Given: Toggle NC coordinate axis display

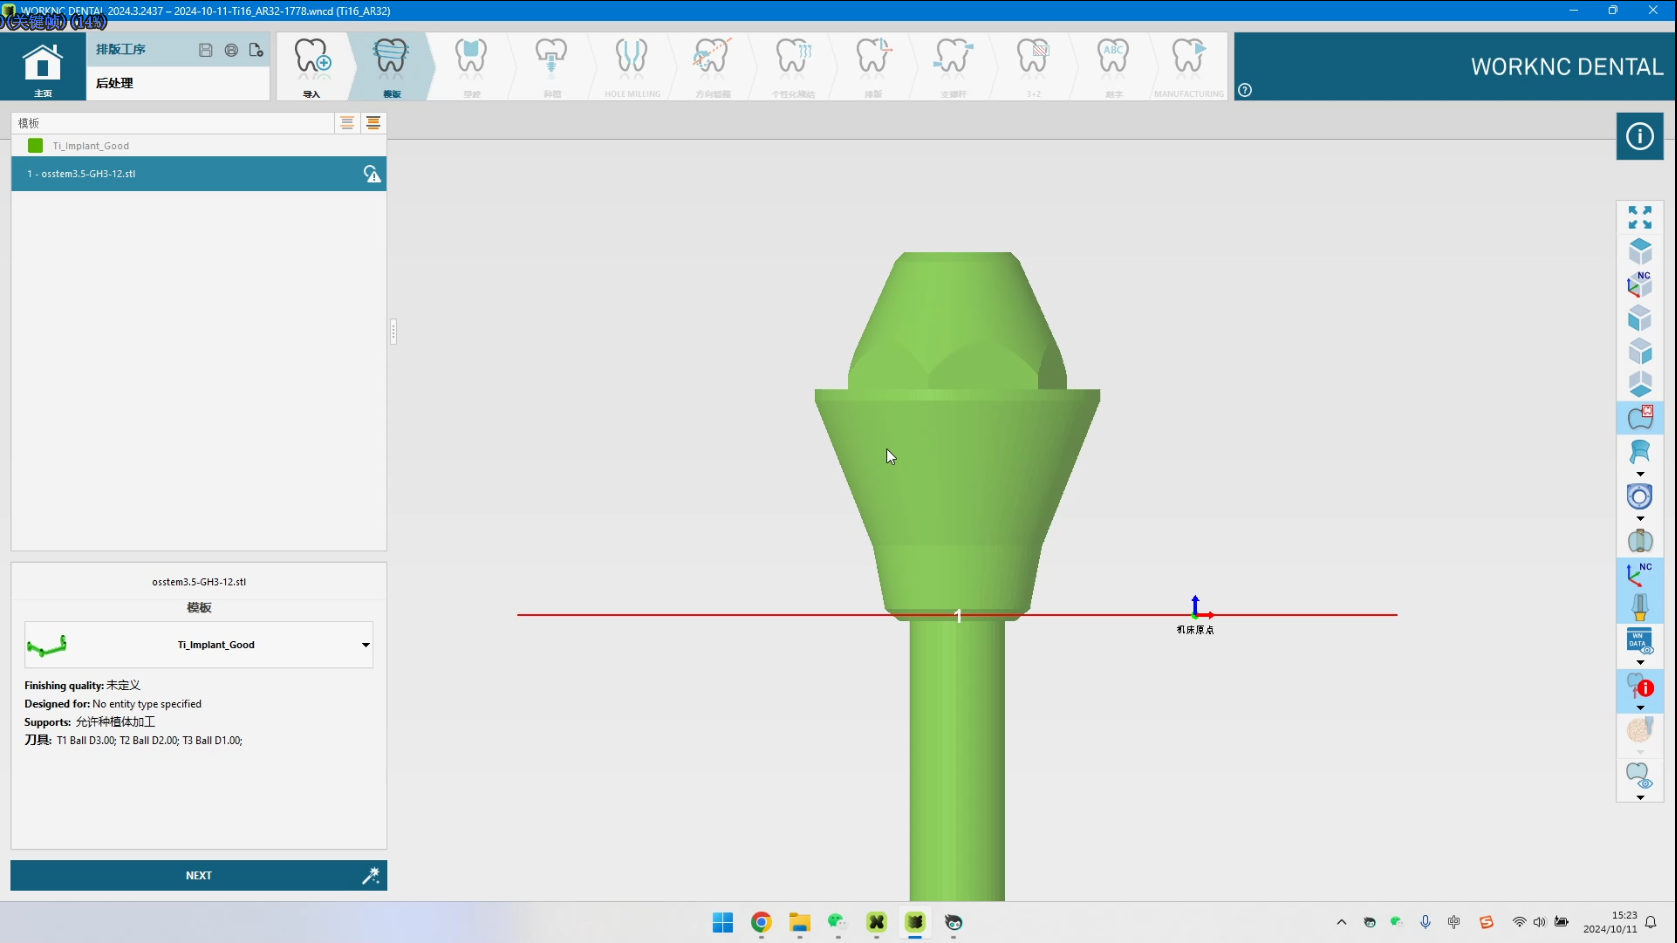Looking at the screenshot, I should pos(1639,574).
